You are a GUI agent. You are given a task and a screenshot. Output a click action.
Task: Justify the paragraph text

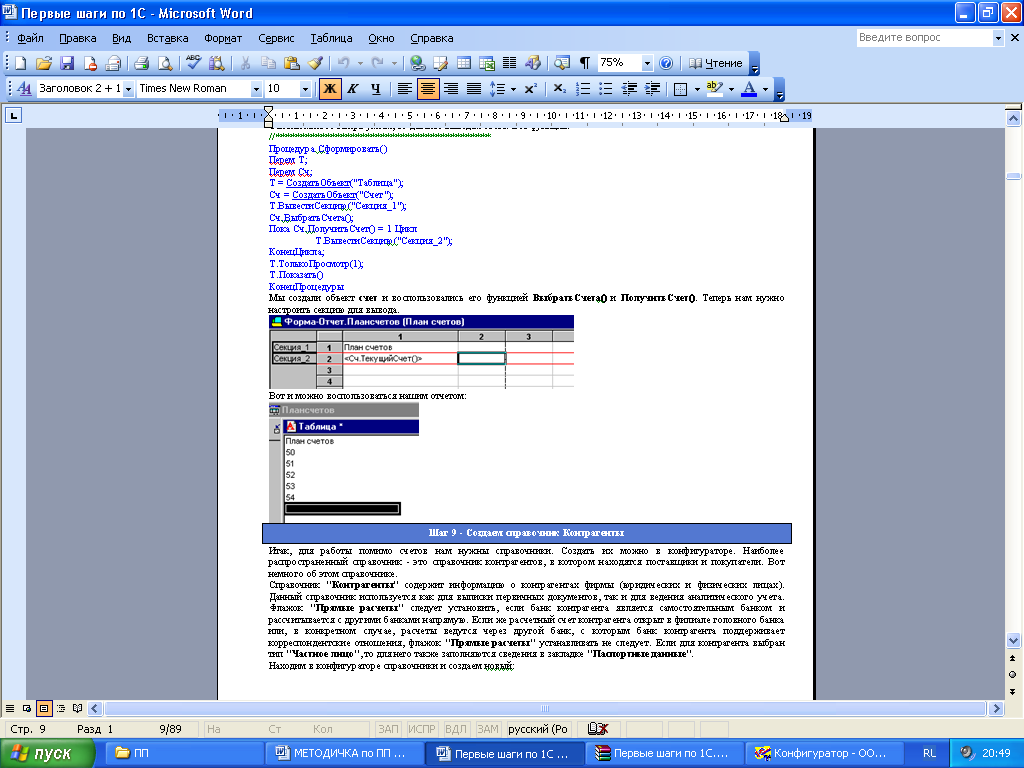coord(474,89)
